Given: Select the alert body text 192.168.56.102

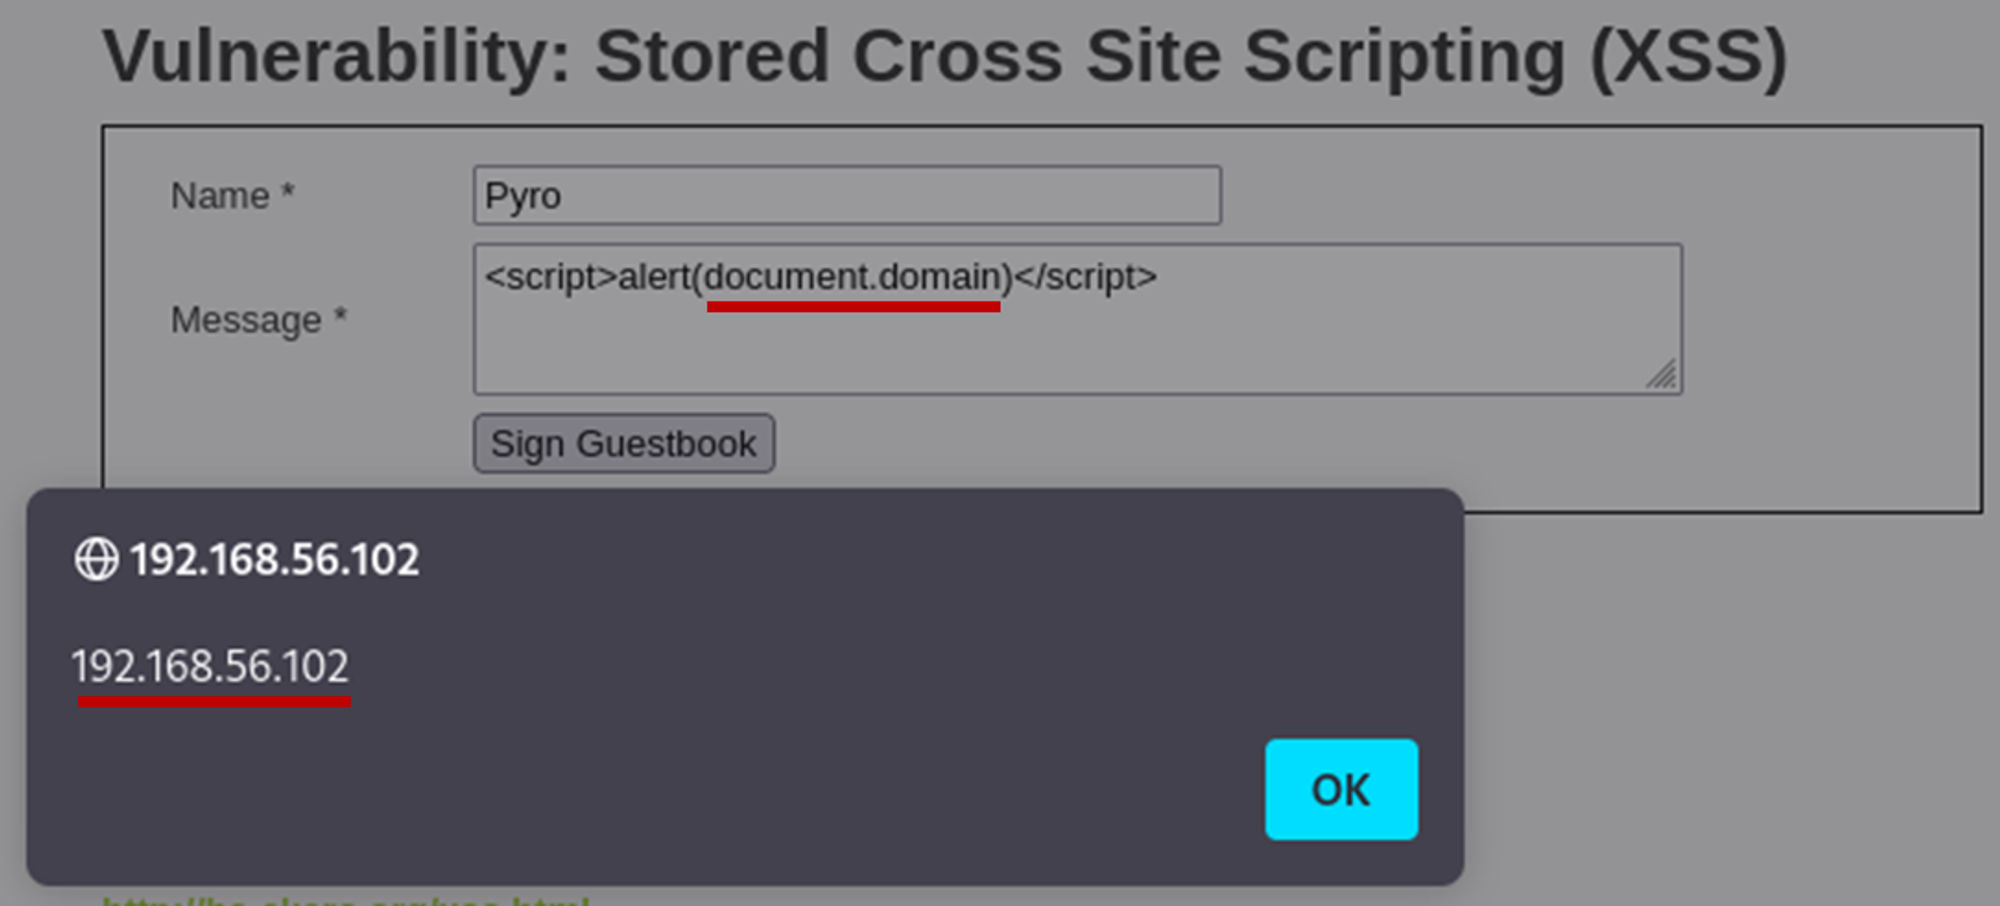Looking at the screenshot, I should (x=210, y=666).
